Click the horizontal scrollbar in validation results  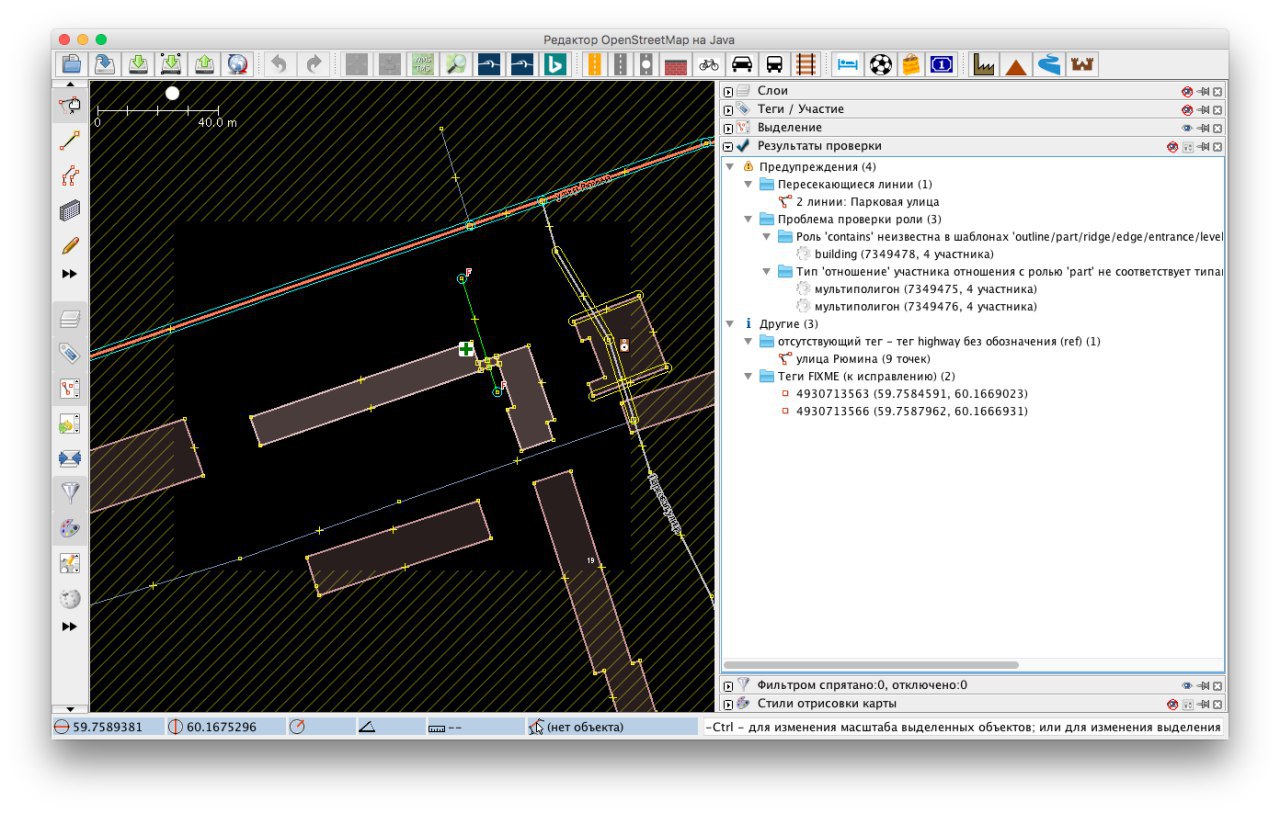tap(870, 665)
